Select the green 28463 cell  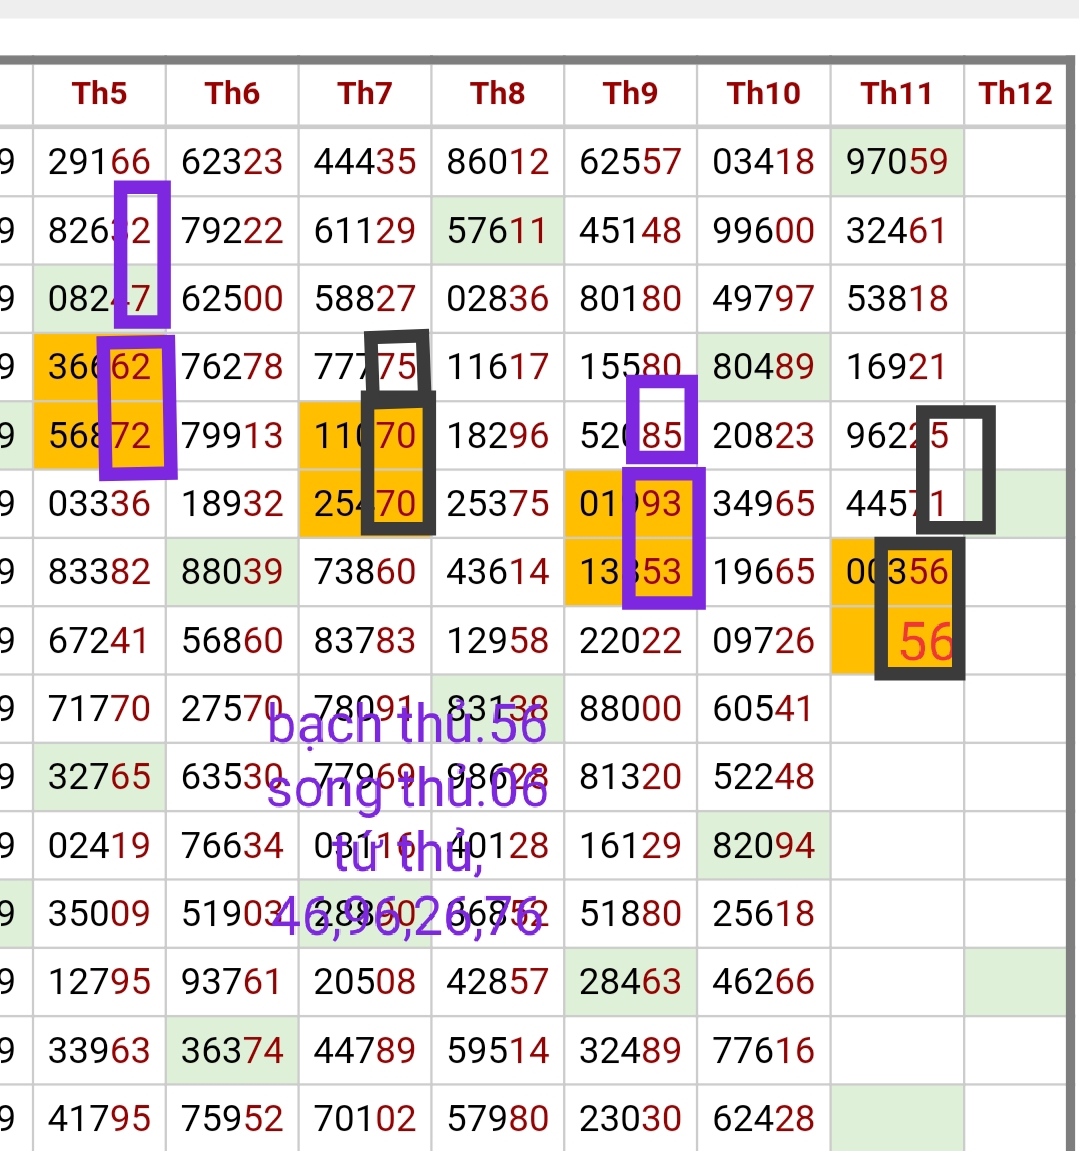point(631,982)
